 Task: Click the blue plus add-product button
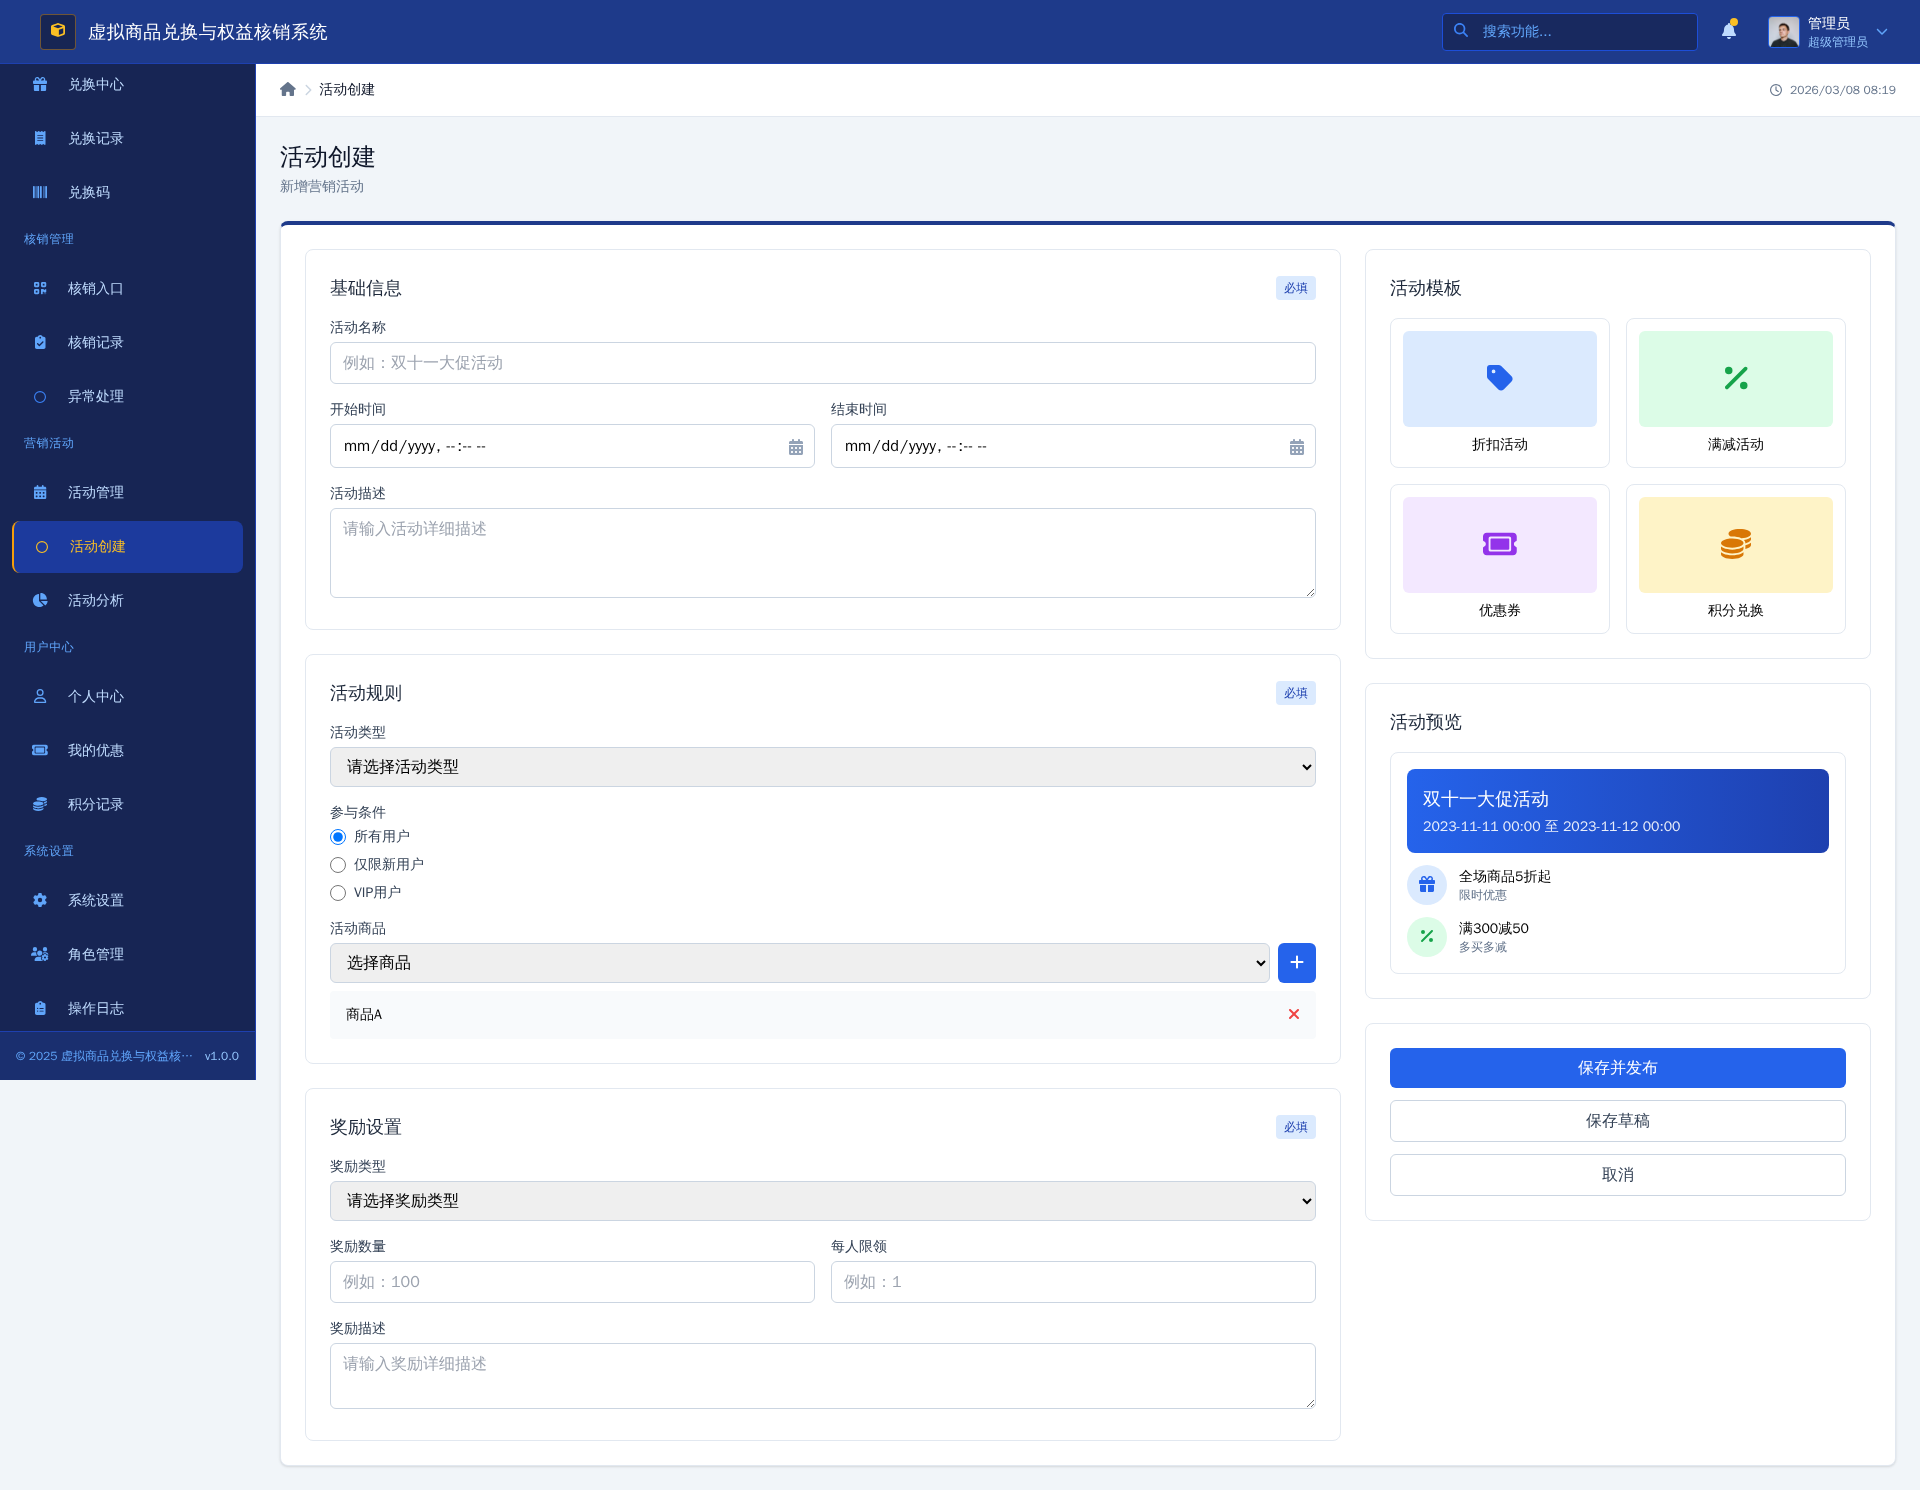click(1296, 962)
